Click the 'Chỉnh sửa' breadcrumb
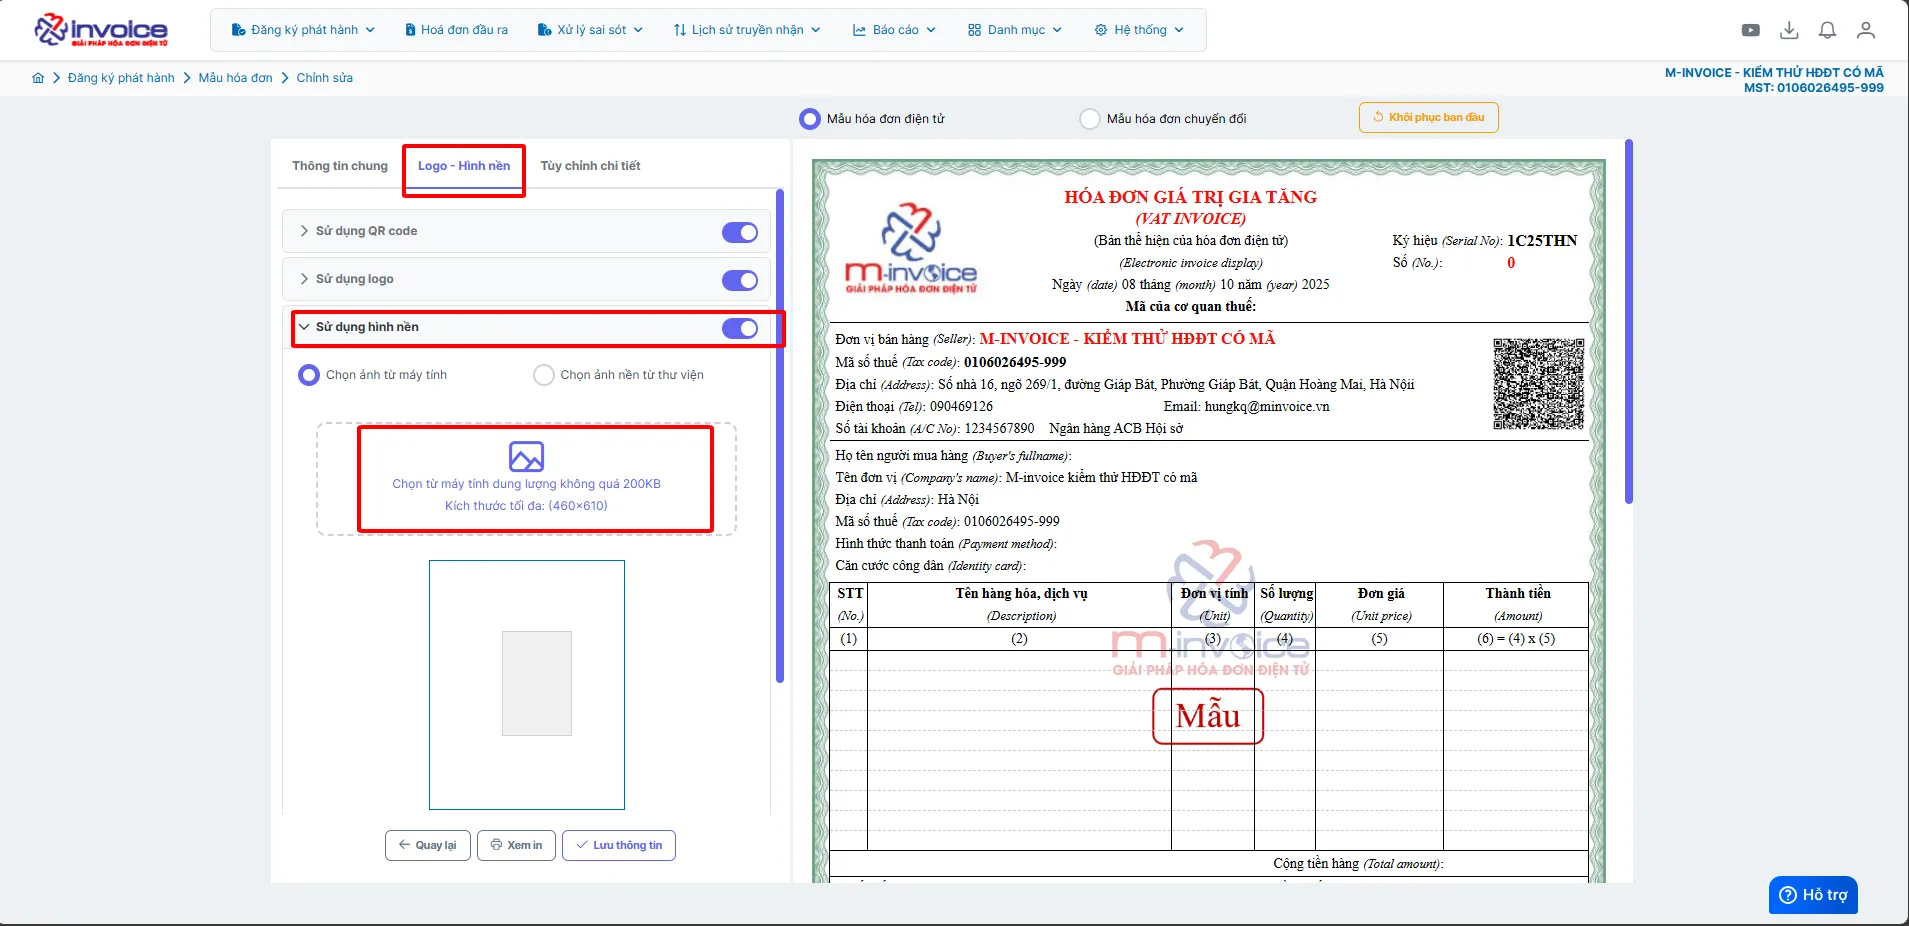 click(325, 78)
